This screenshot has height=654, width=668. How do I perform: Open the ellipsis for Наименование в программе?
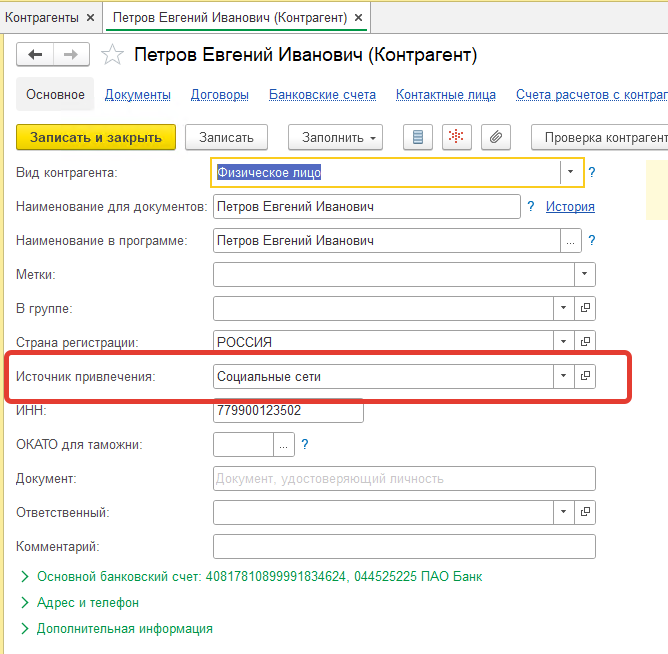[x=570, y=240]
